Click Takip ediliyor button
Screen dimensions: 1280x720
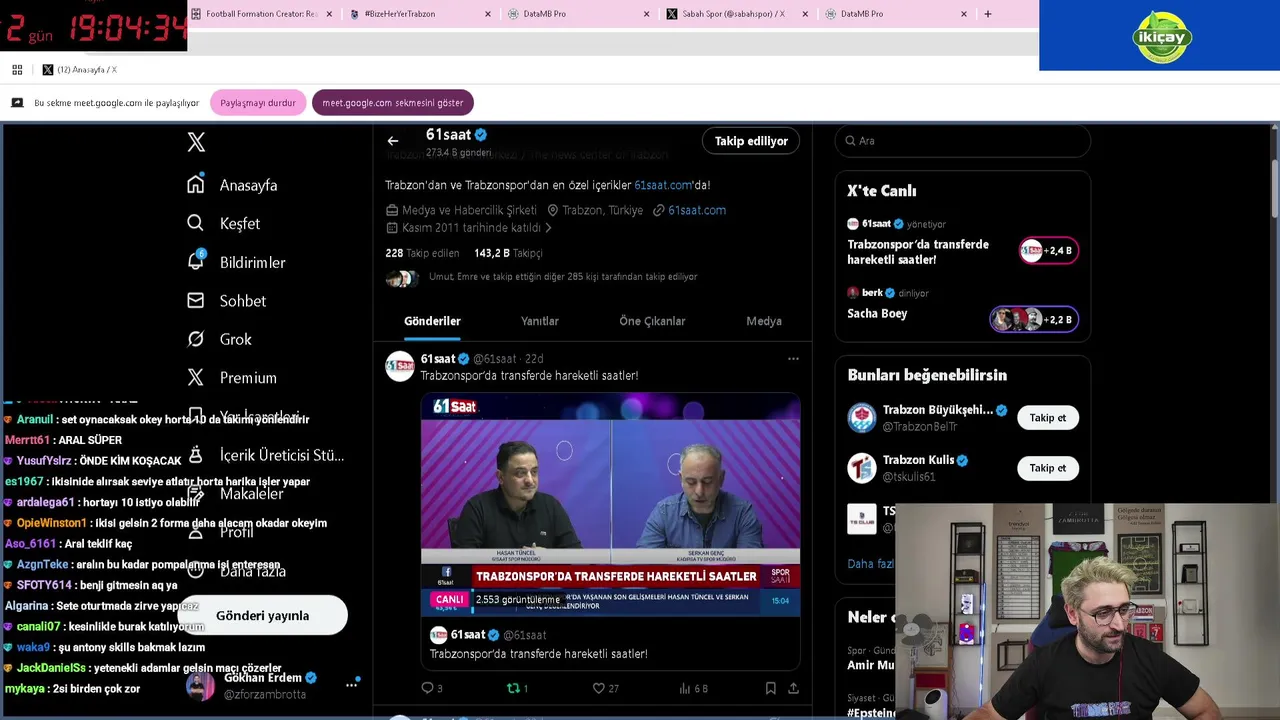(751, 141)
